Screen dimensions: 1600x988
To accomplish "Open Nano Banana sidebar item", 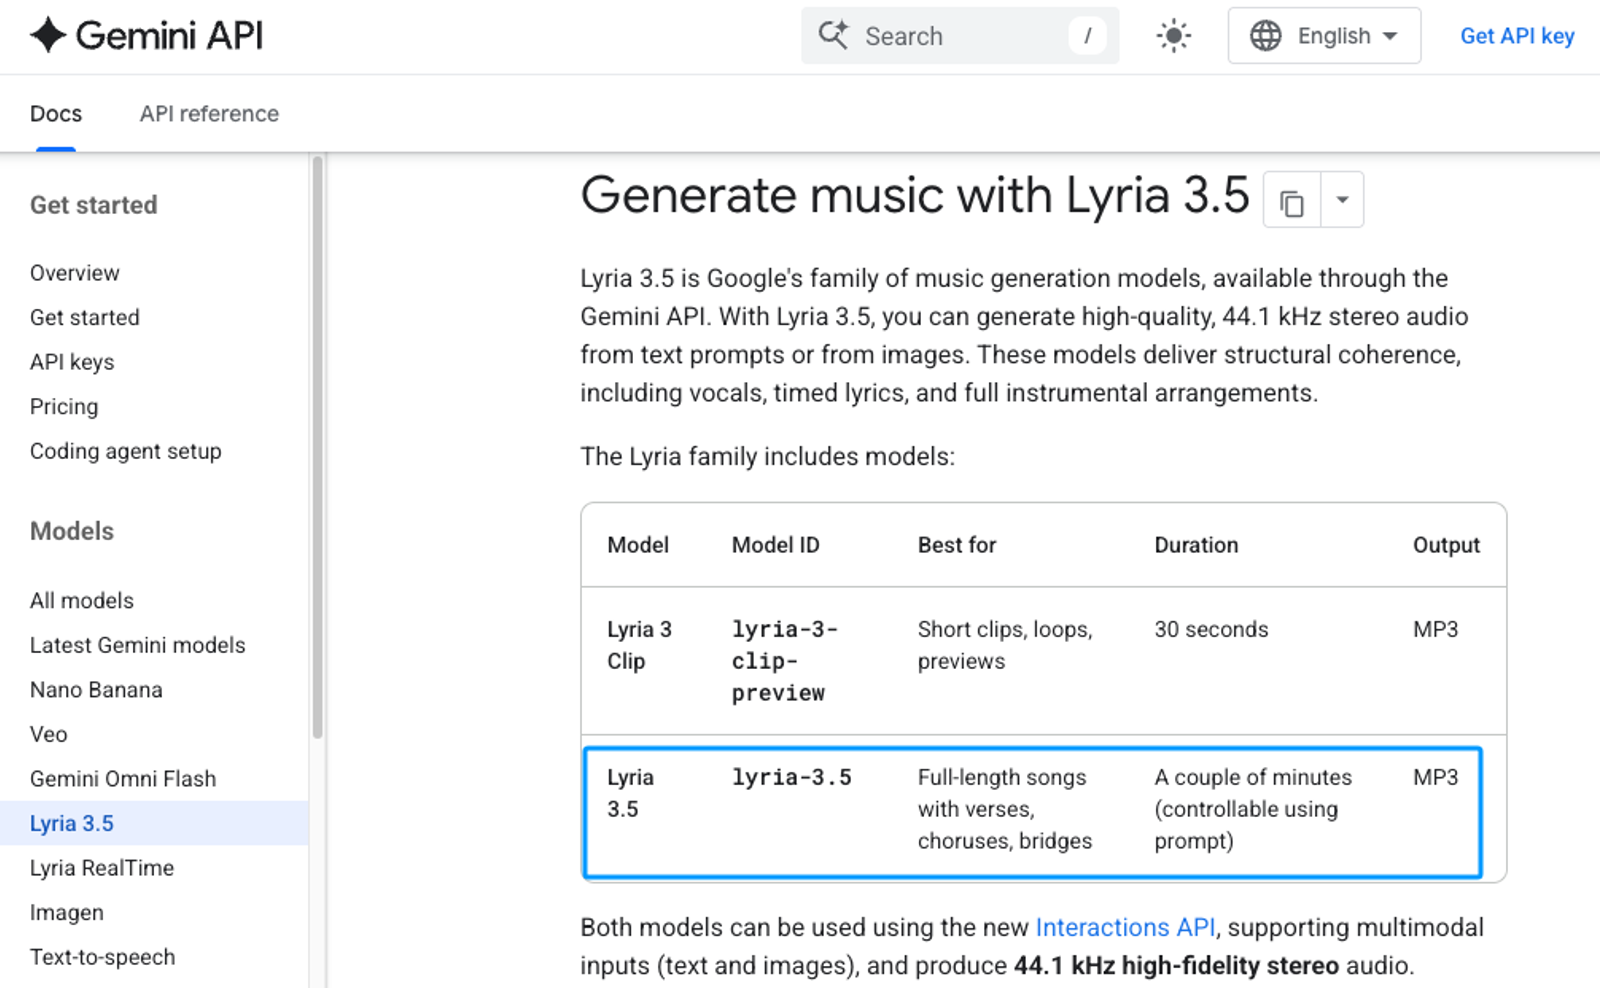I will (x=96, y=690).
